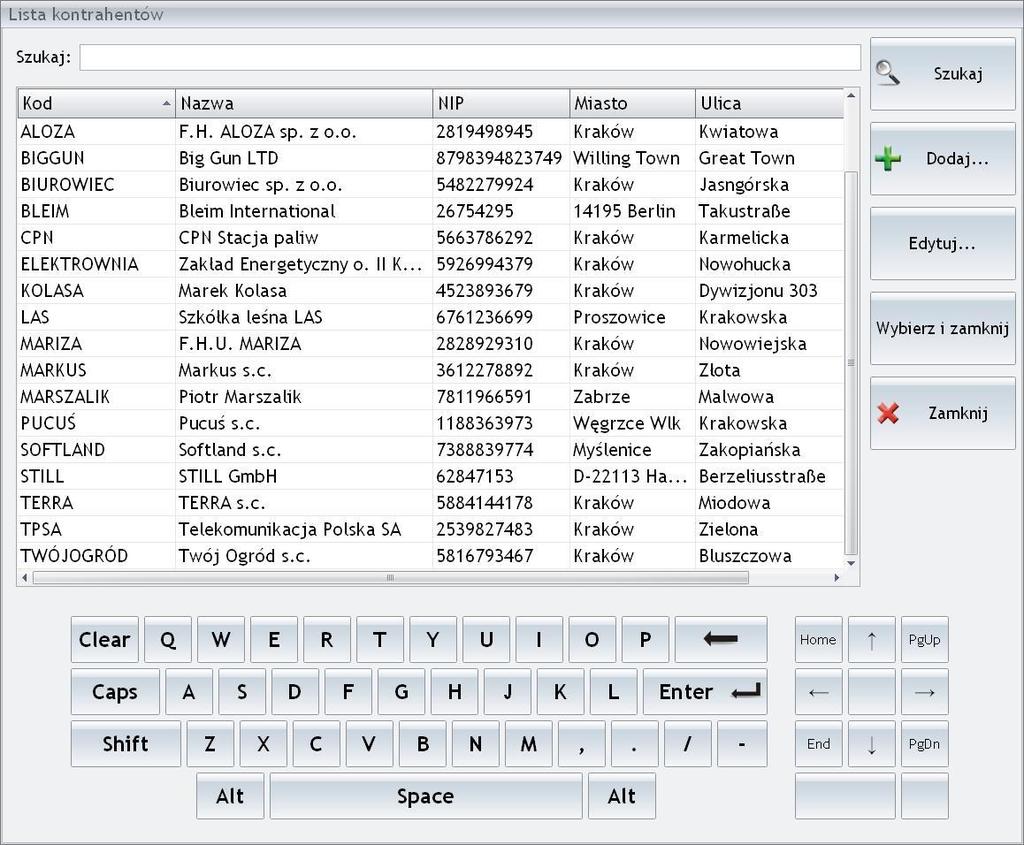The width and height of the screenshot is (1024, 845).
Task: Click the green plus Dodaj button
Action: (942, 159)
